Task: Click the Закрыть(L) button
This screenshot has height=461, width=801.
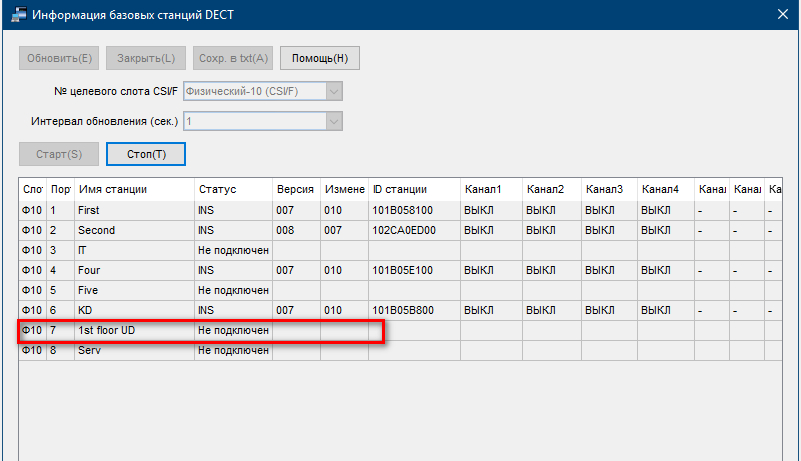Action: 146,58
